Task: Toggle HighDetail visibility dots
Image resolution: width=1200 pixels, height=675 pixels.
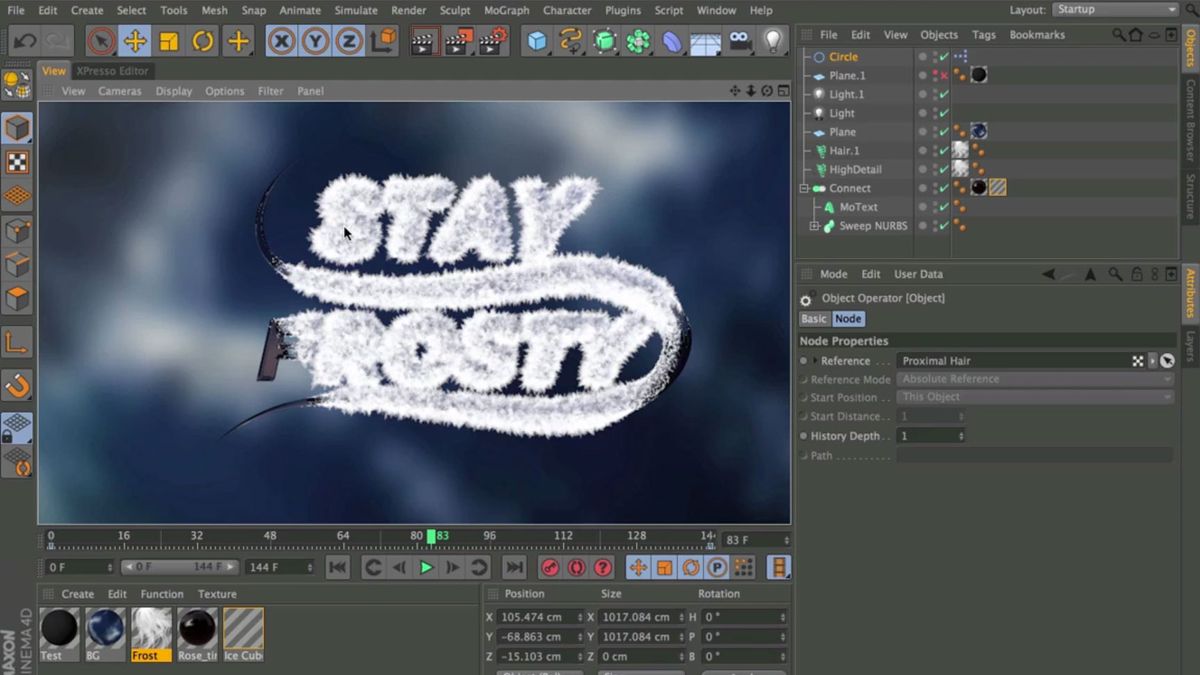Action: click(x=935, y=170)
